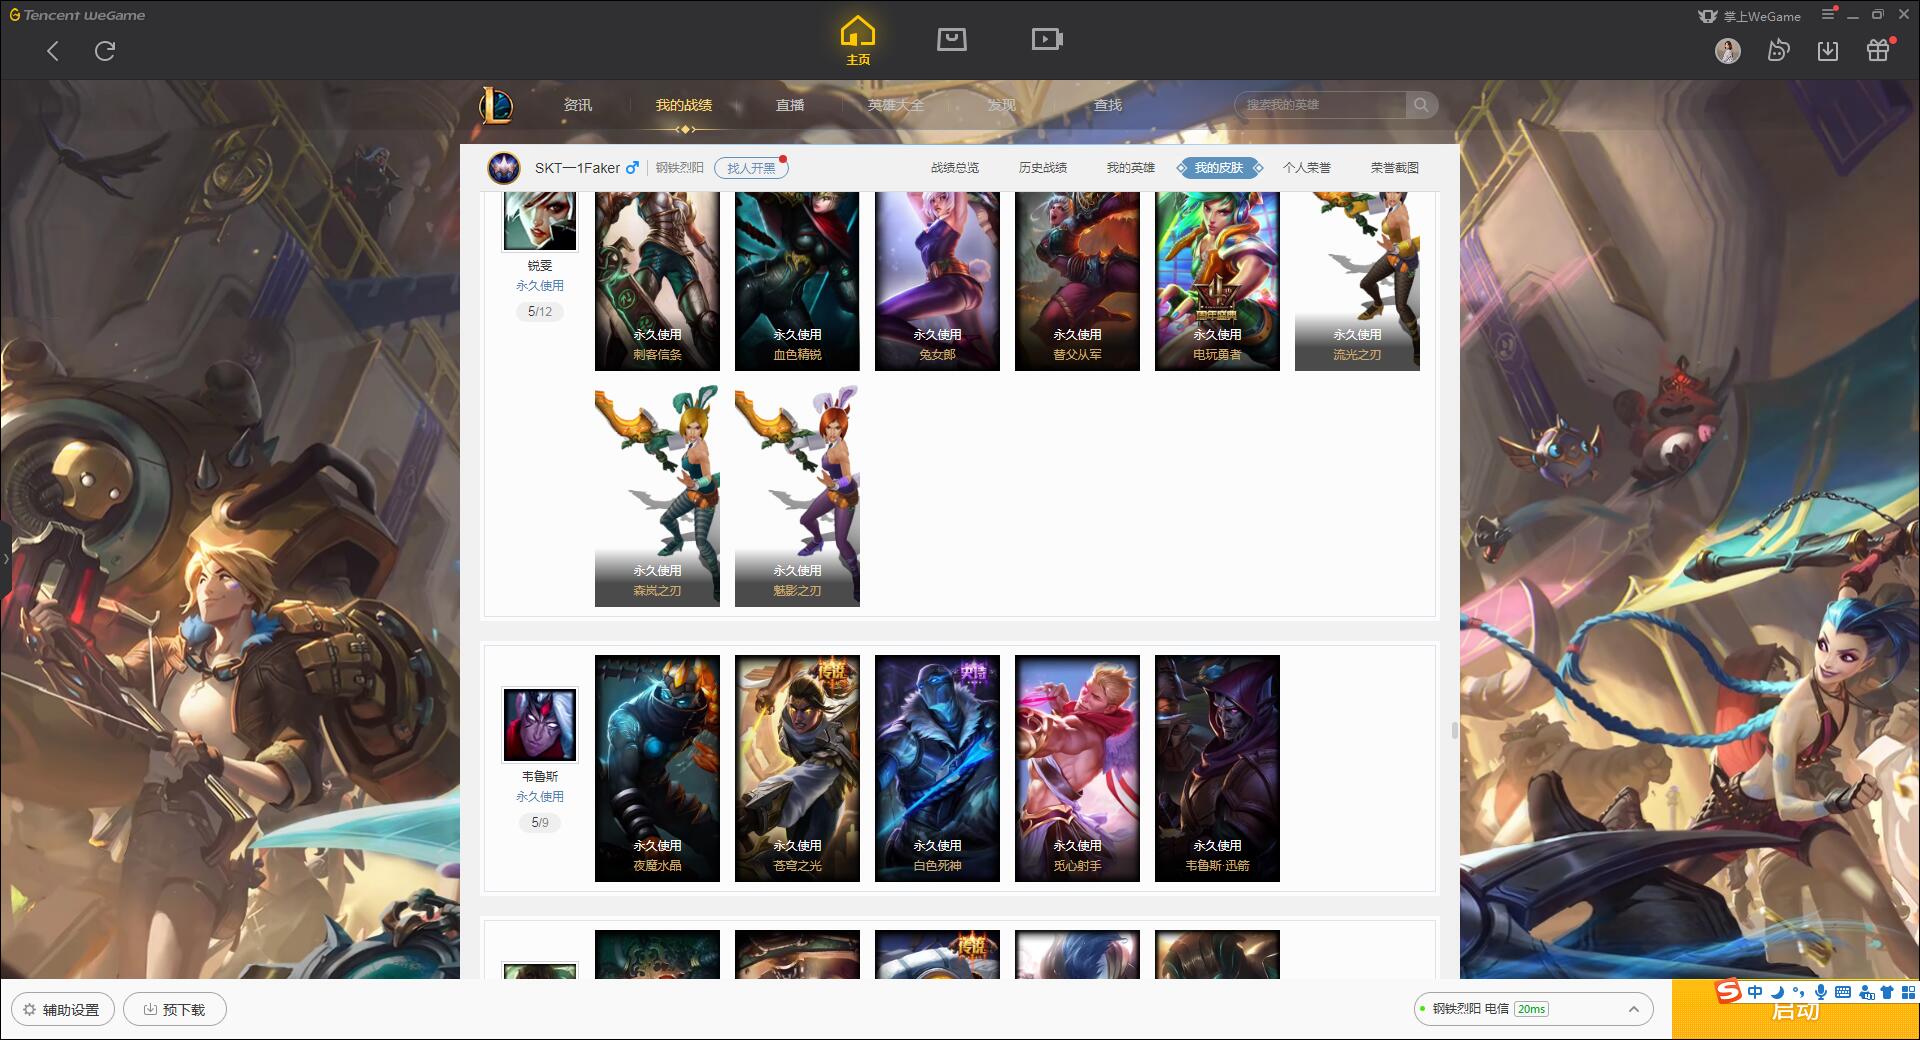Select the 魅影之刃 skin card
The height and width of the screenshot is (1040, 1920).
coord(797,495)
